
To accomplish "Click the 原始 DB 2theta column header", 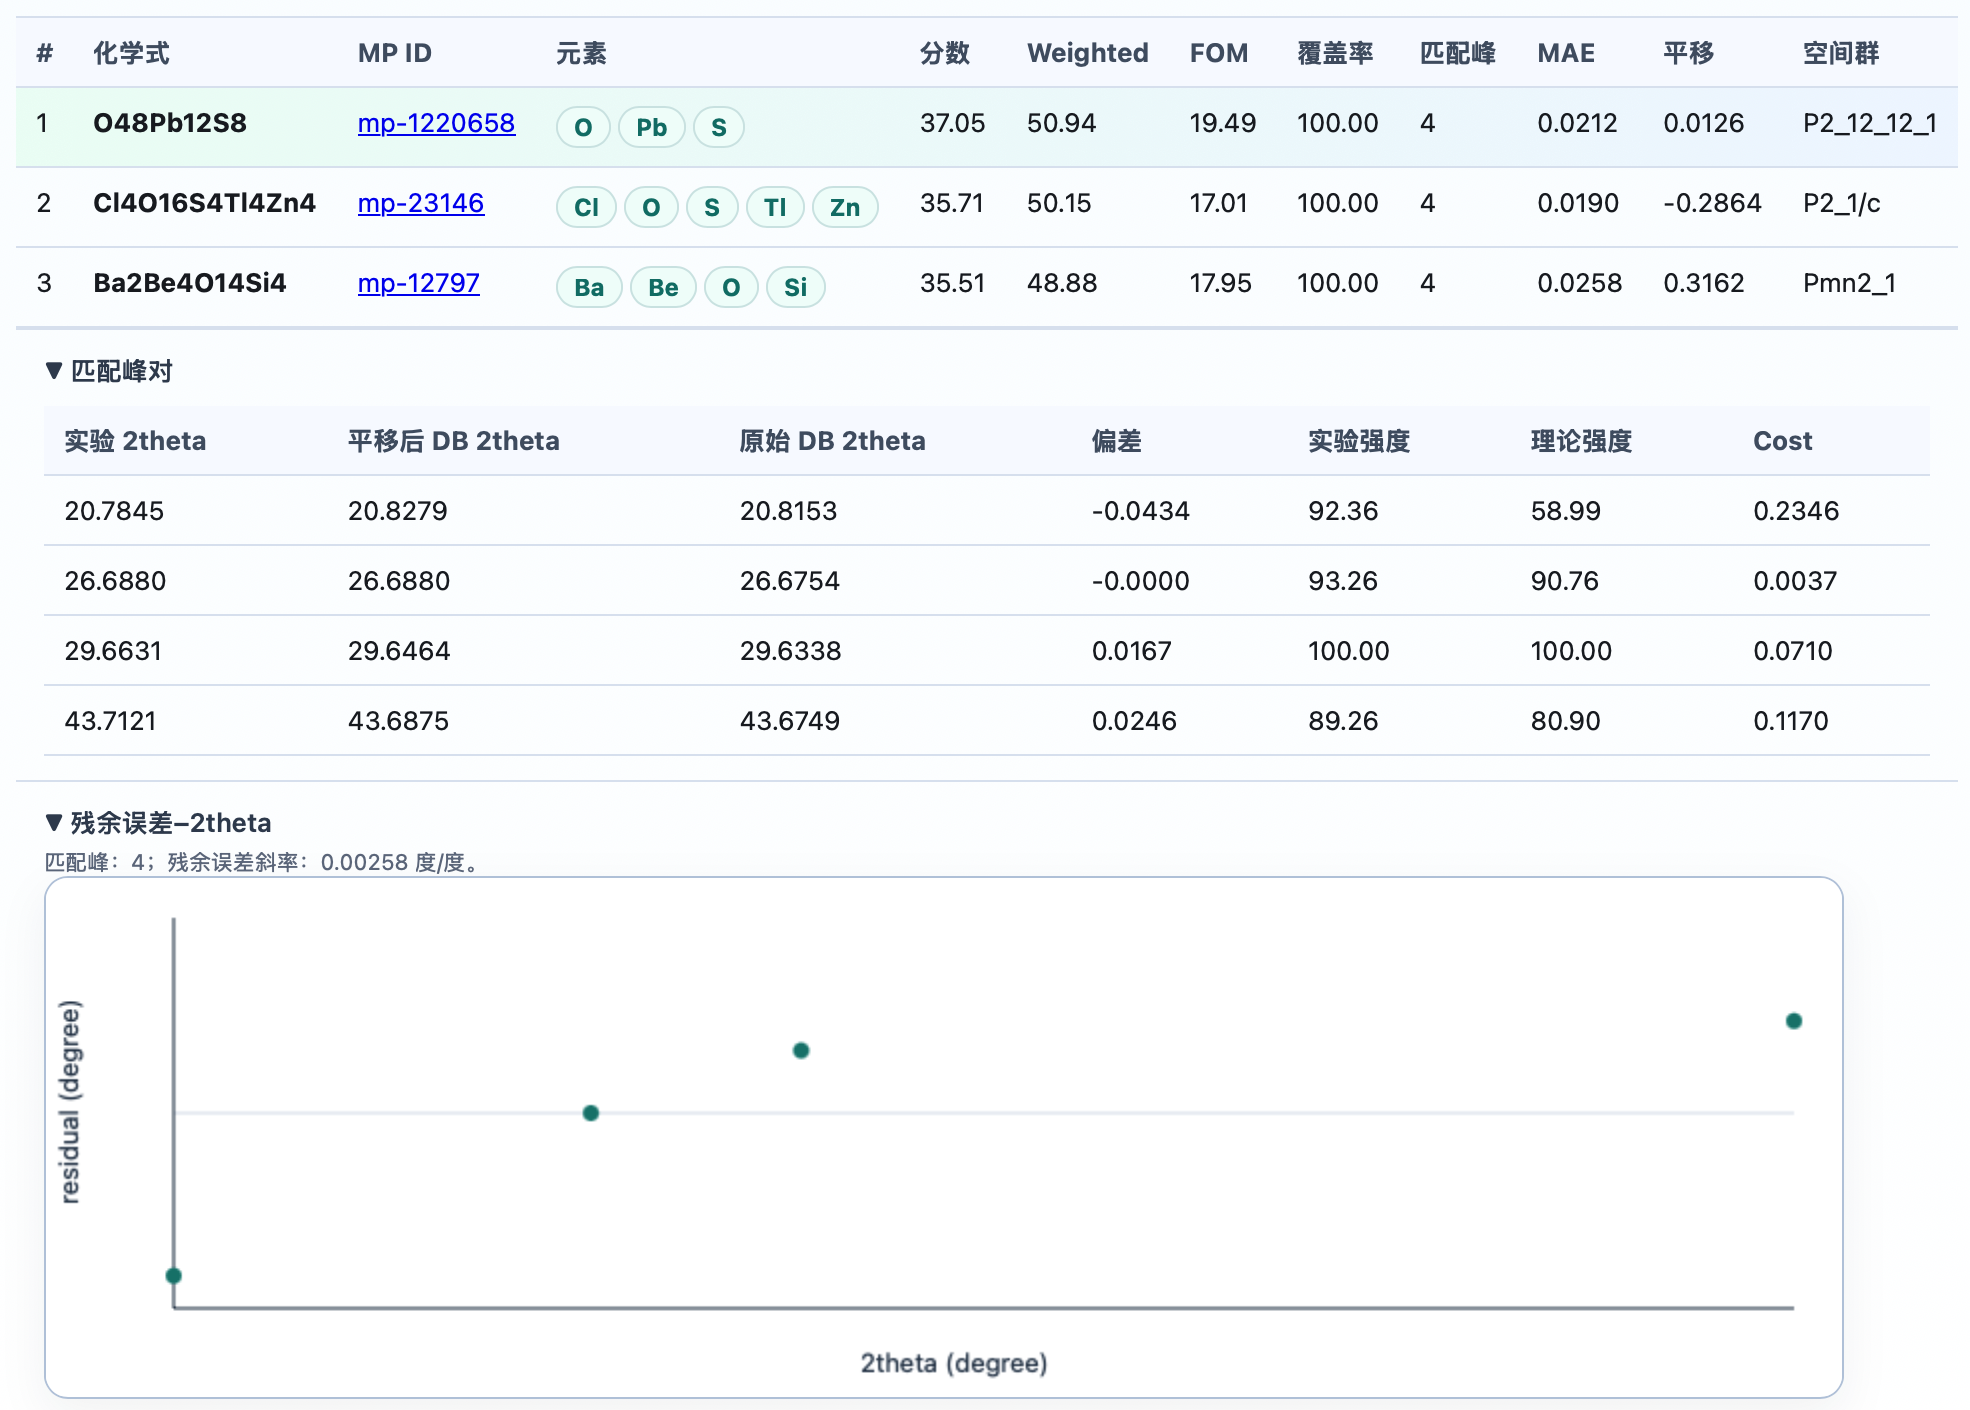I will point(832,441).
